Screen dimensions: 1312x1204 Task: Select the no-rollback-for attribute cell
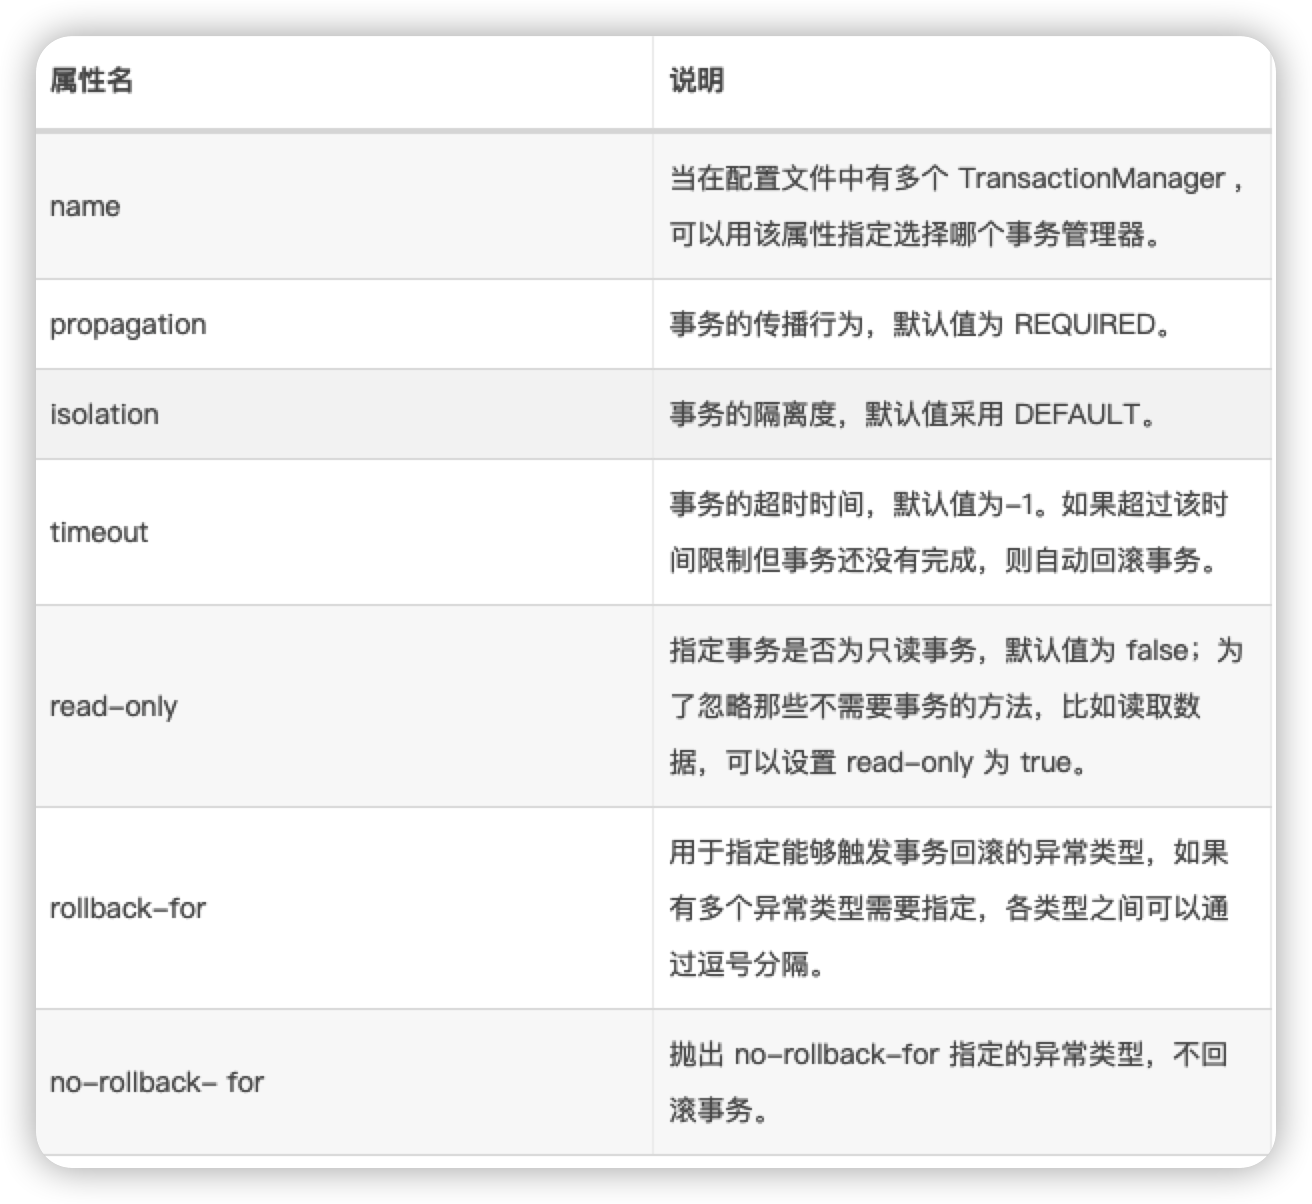[x=157, y=1081]
